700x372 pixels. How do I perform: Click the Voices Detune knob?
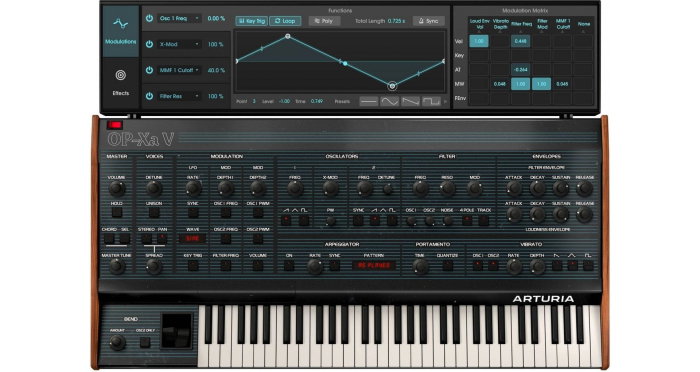click(154, 188)
